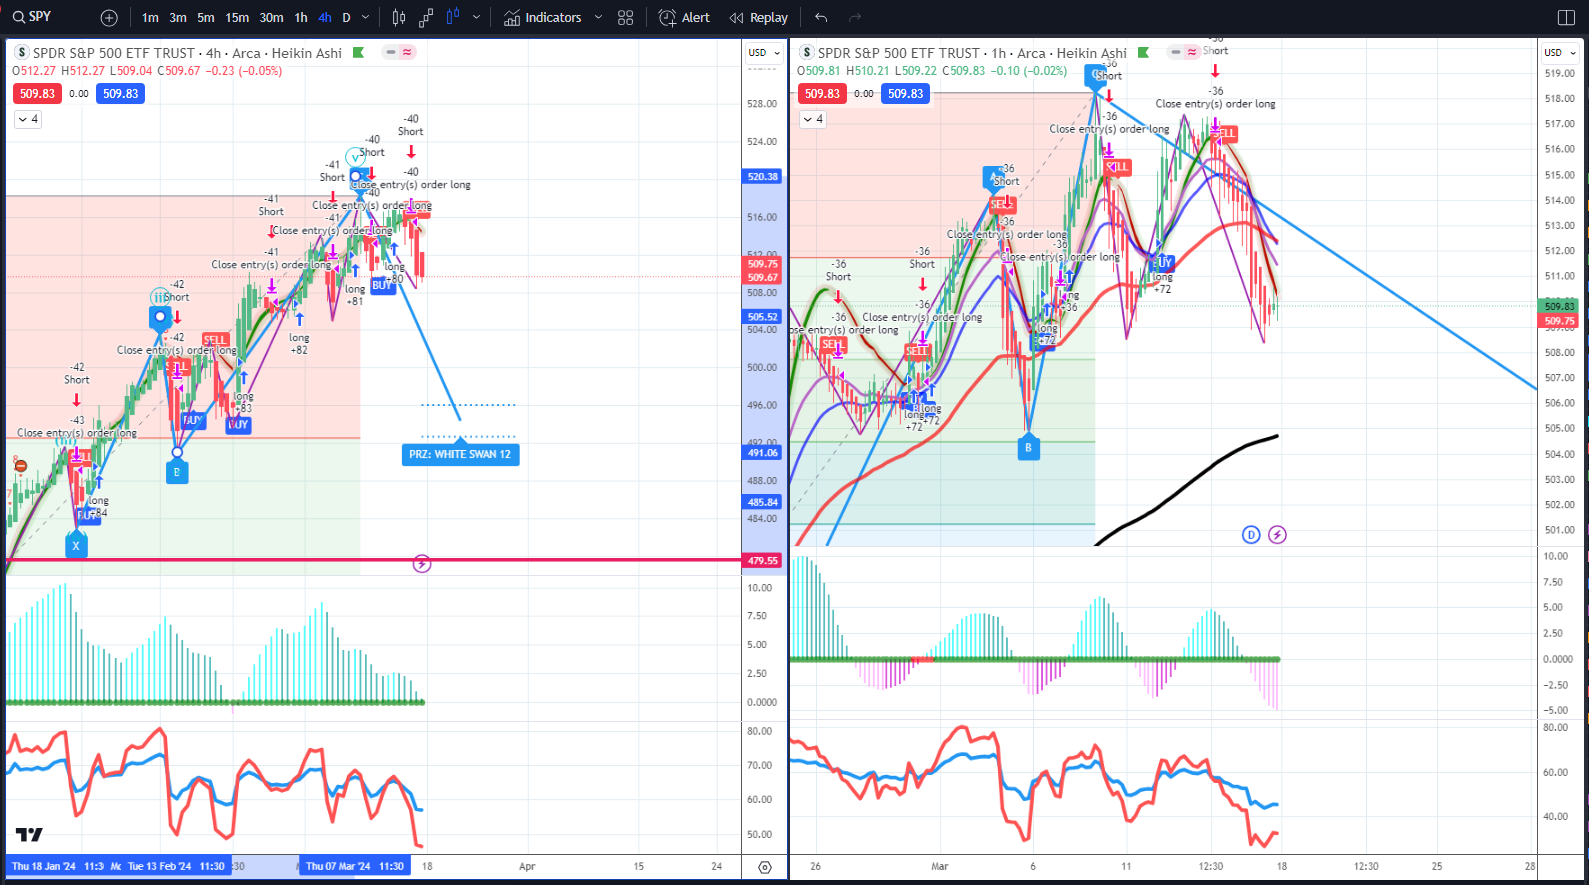Open USD currency dropdown on right chart
The width and height of the screenshot is (1589, 885).
tap(1559, 53)
